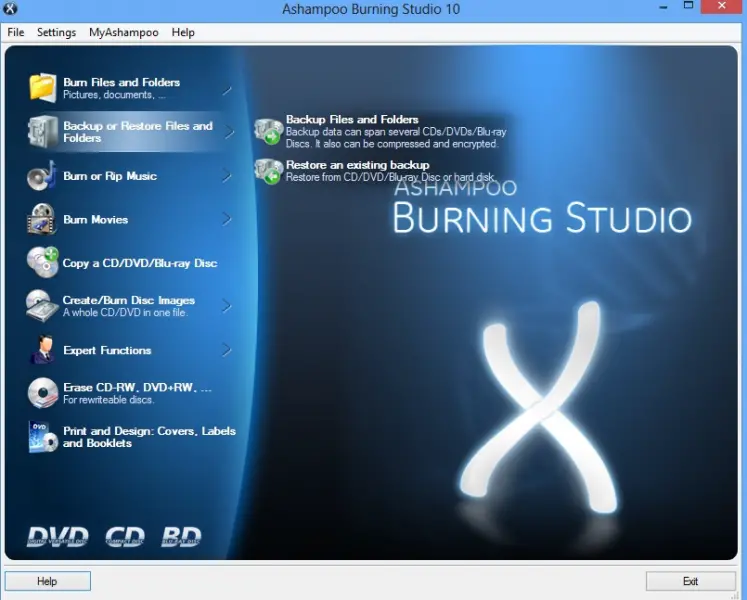The height and width of the screenshot is (600, 747).
Task: Open Print and Design: Covers, Labels and Booklets
Action: click(x=150, y=437)
